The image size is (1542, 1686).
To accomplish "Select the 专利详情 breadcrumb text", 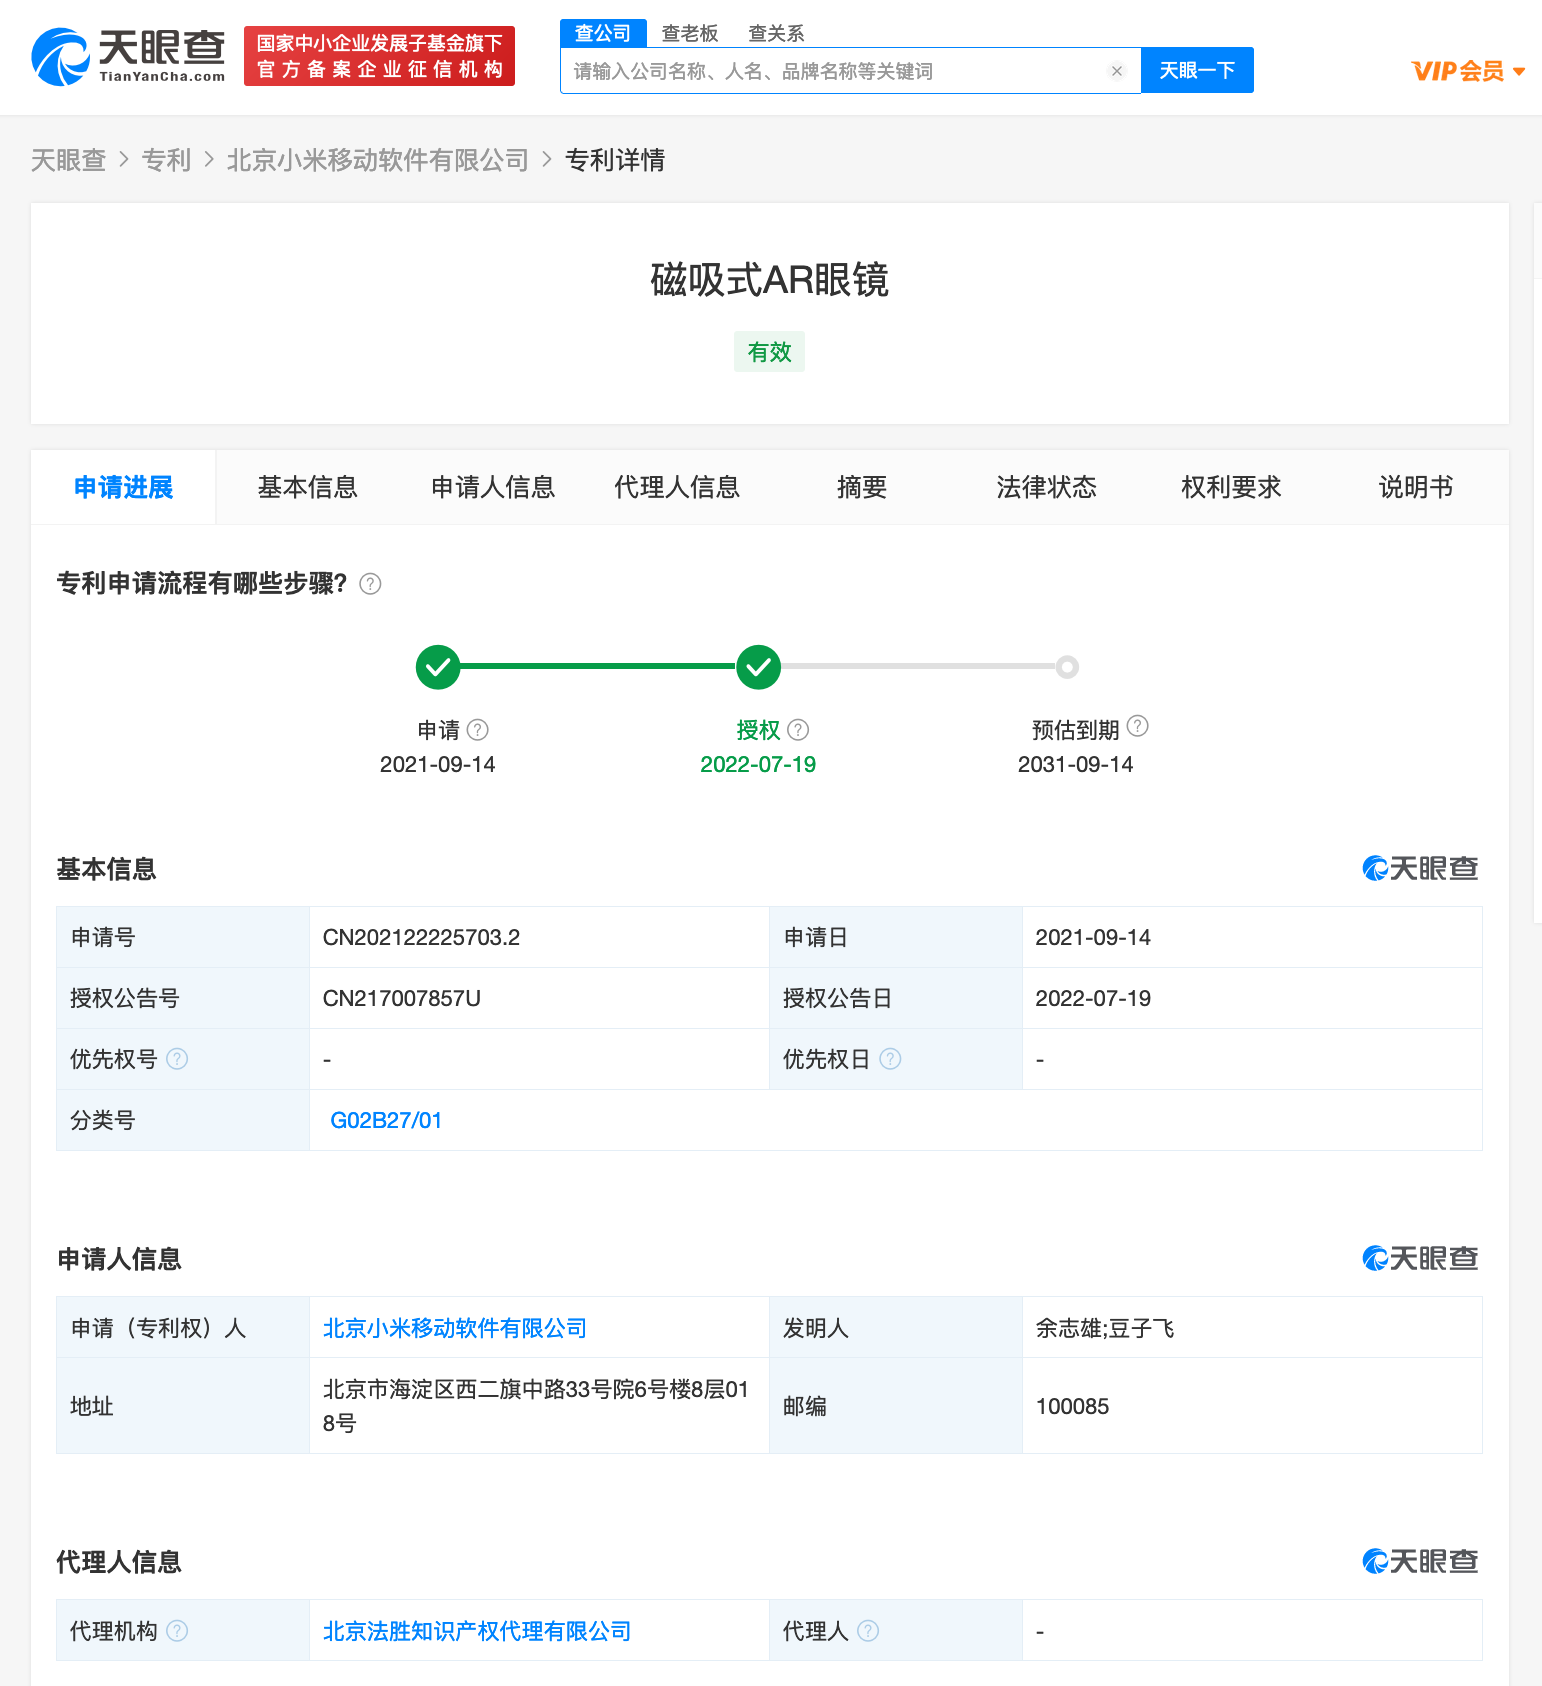I will [x=616, y=160].
